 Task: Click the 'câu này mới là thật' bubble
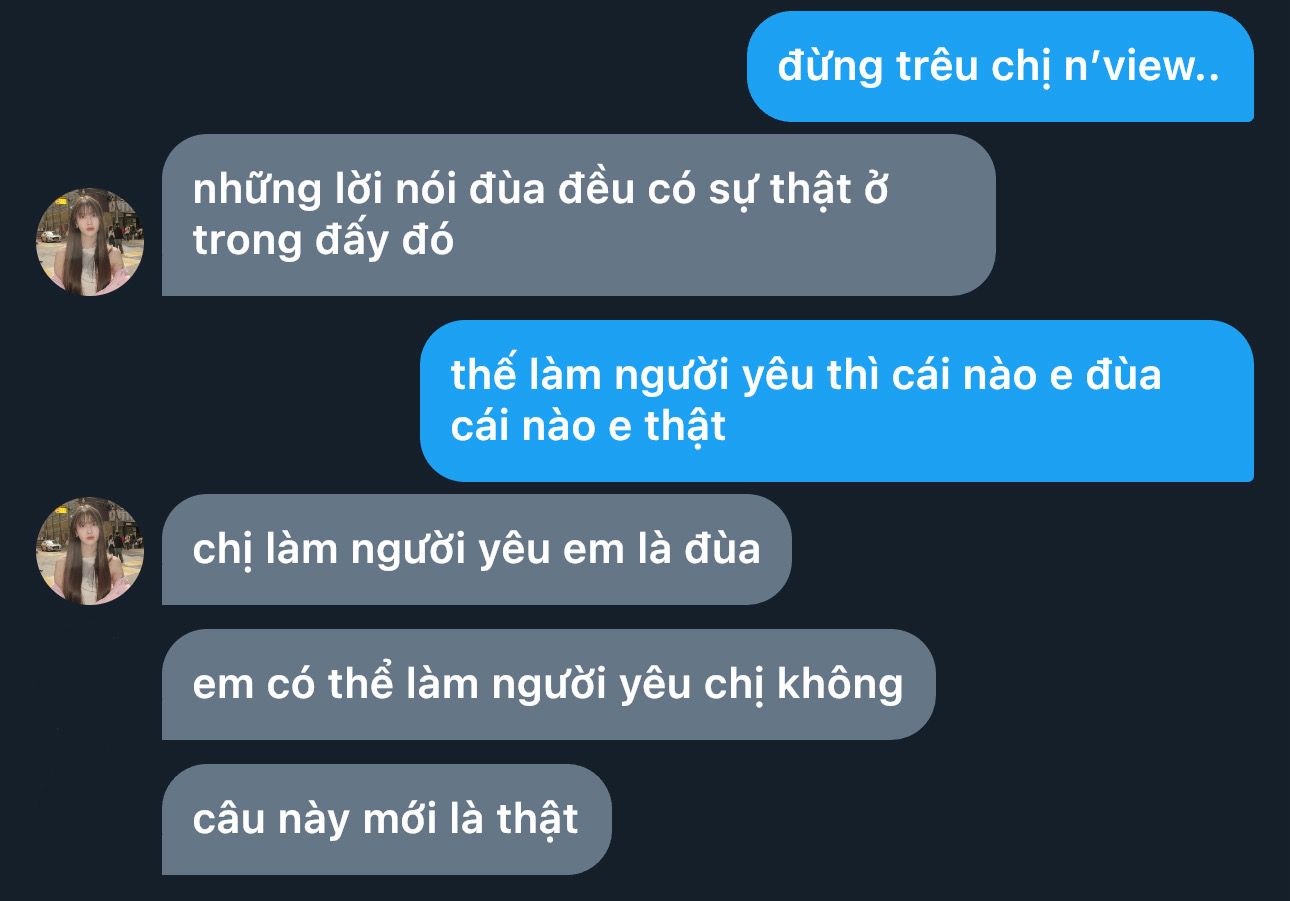(386, 820)
